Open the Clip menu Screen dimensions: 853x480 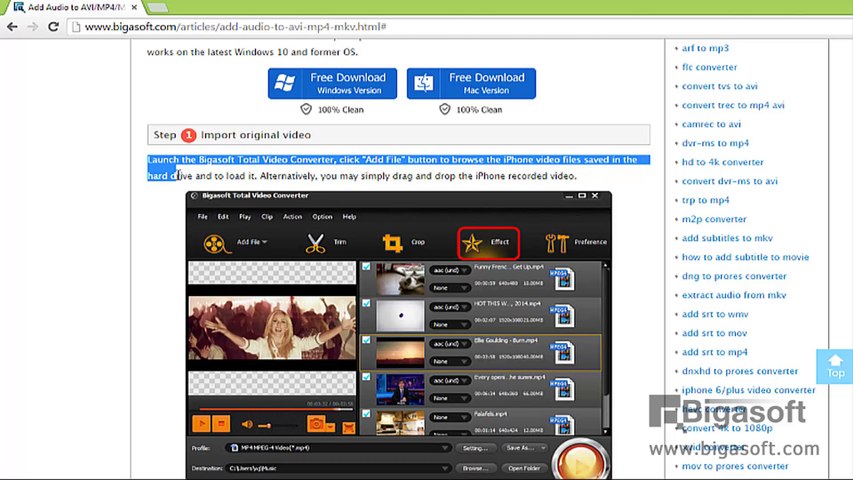click(x=267, y=217)
